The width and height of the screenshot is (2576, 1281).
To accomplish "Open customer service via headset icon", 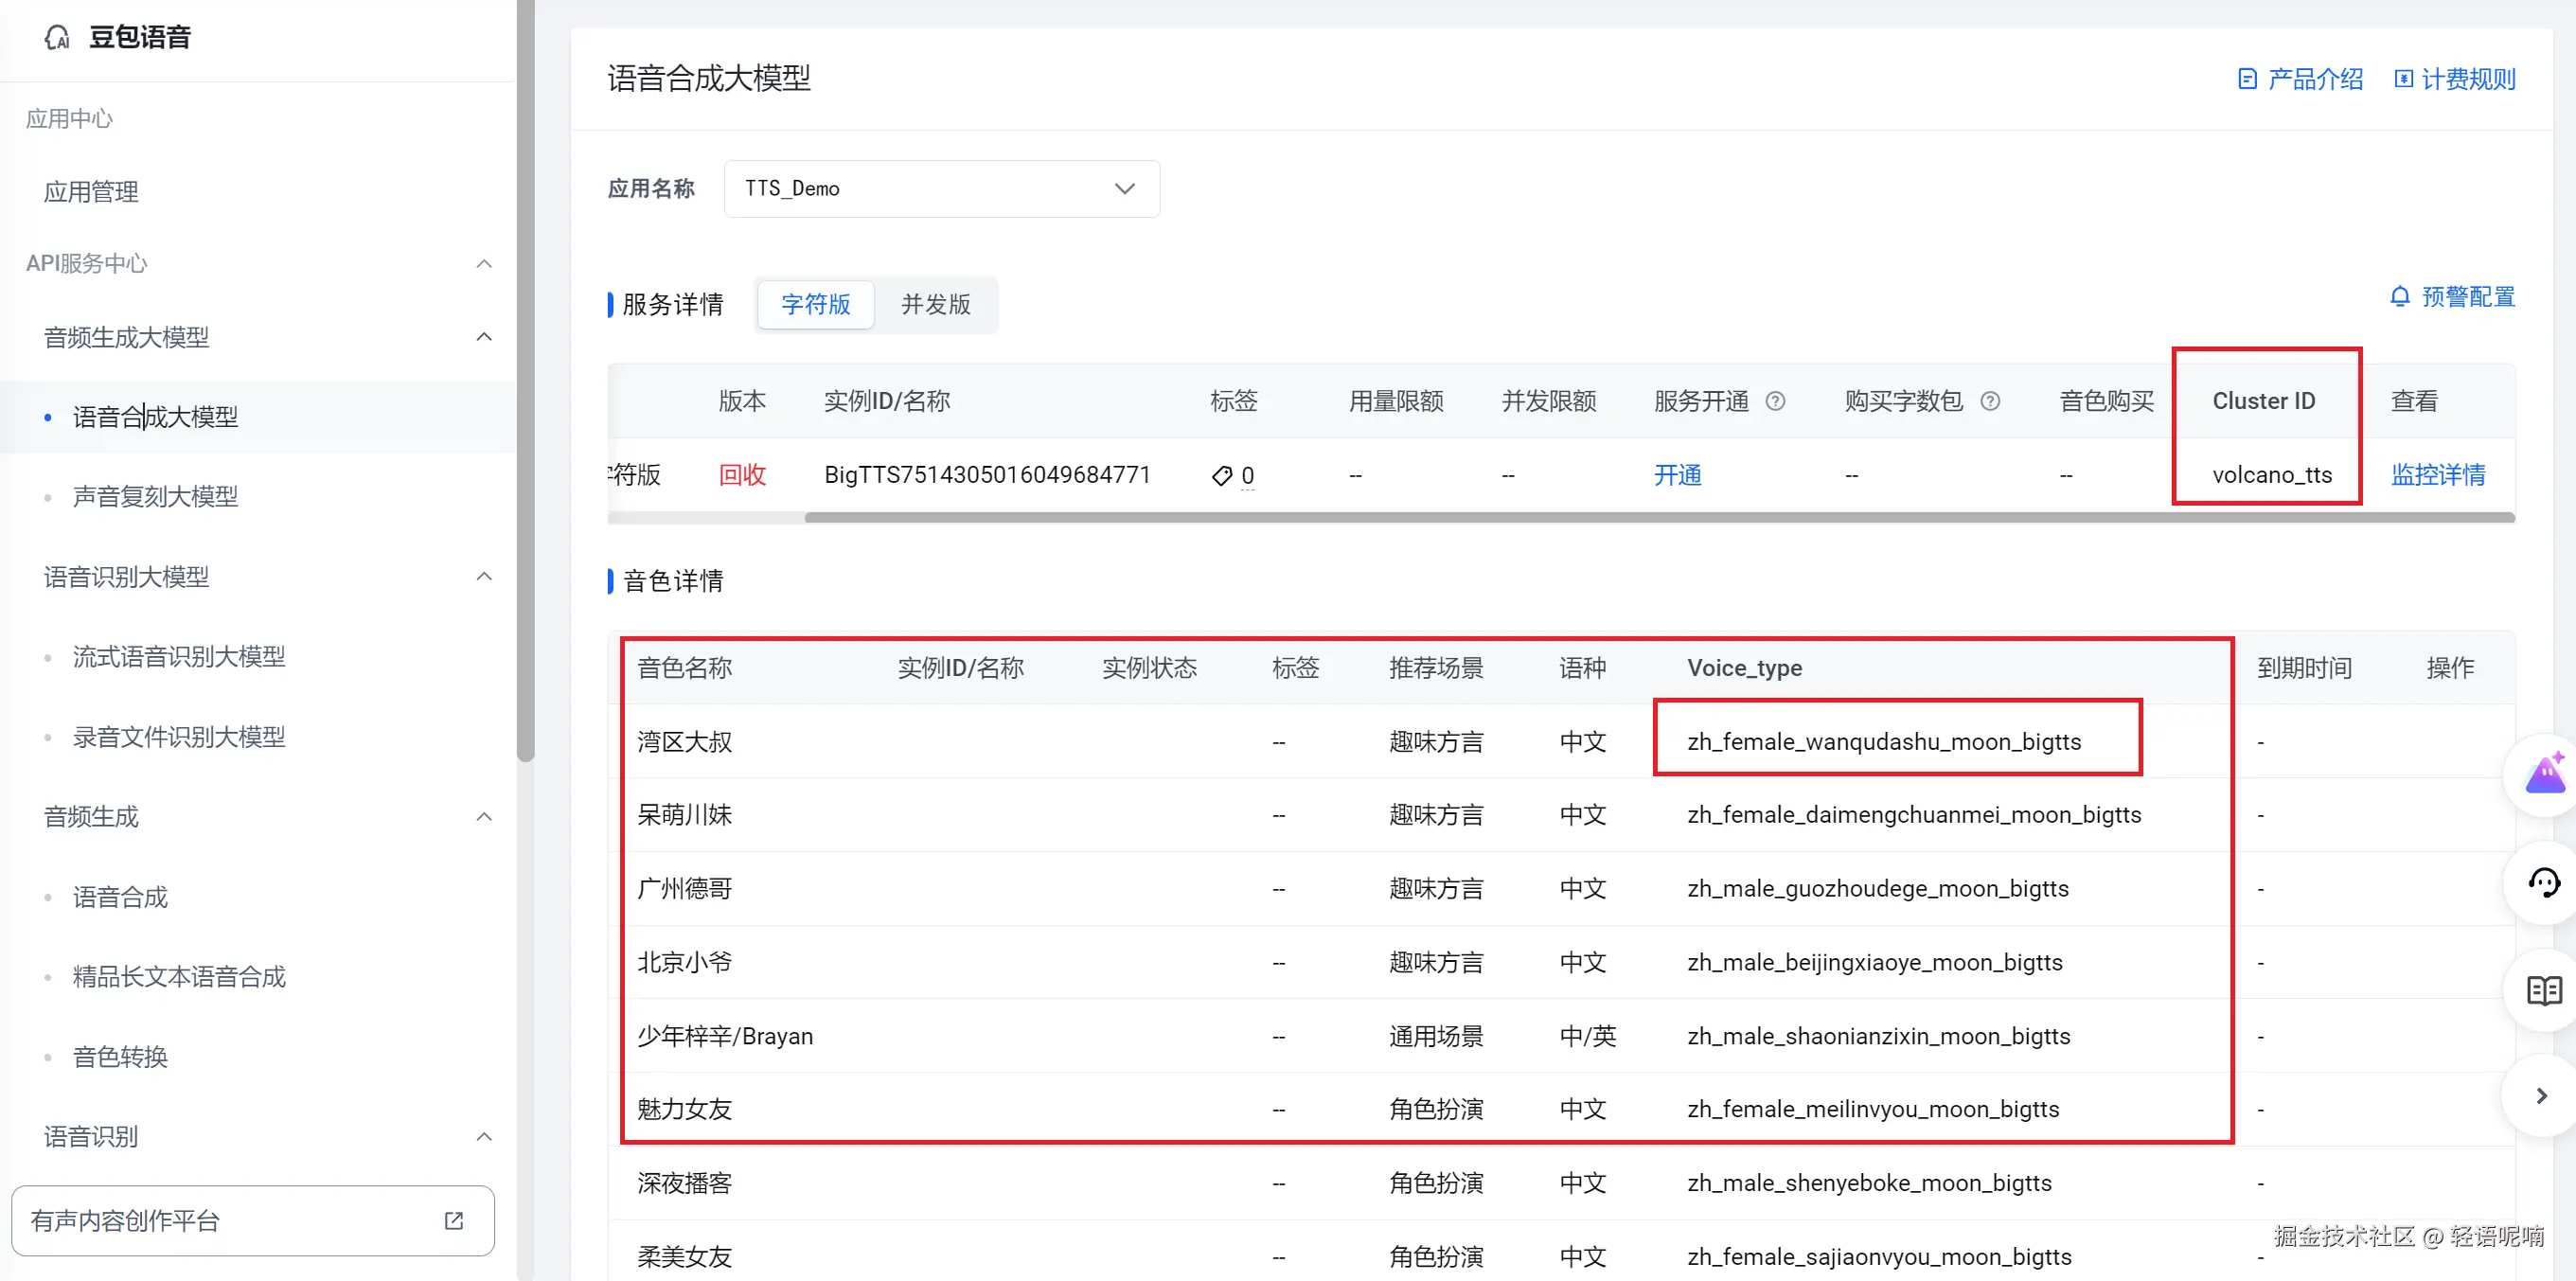I will (x=2545, y=882).
